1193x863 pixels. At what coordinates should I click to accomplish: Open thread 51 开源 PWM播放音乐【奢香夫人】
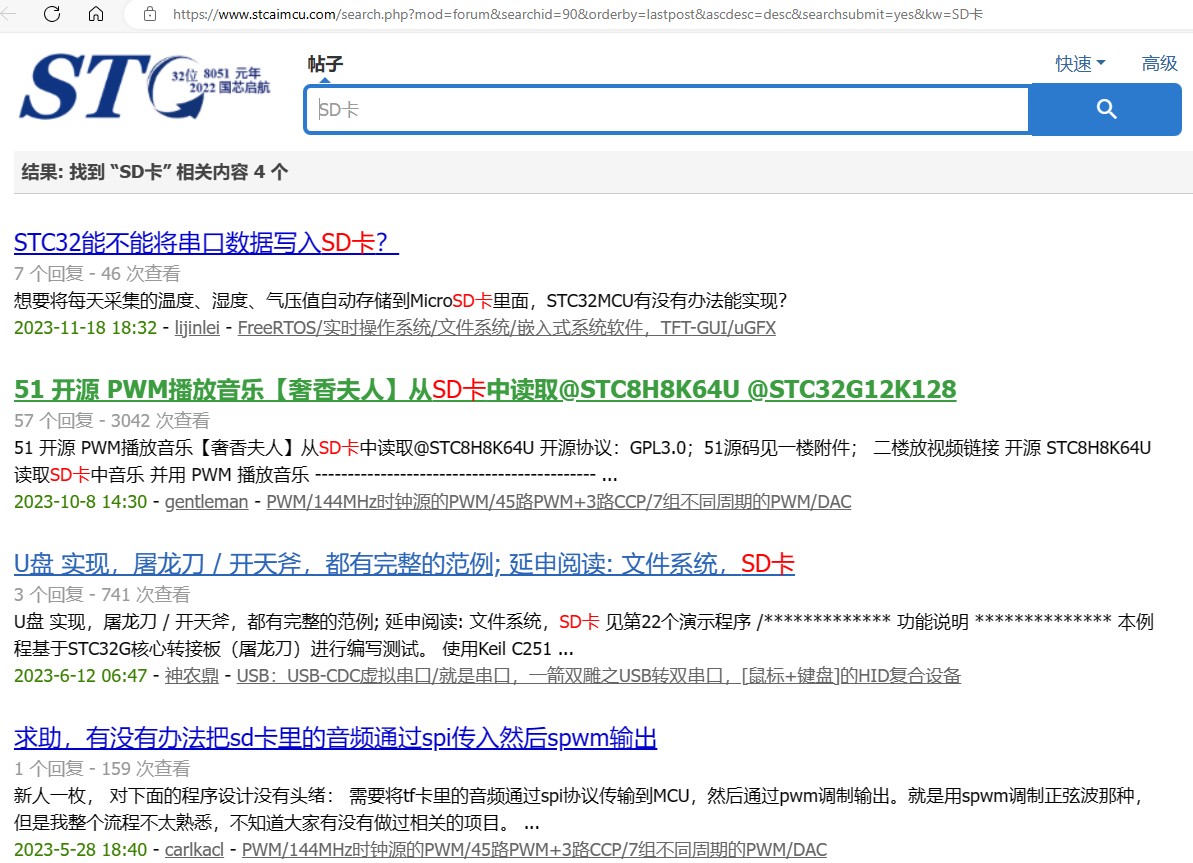(x=485, y=390)
